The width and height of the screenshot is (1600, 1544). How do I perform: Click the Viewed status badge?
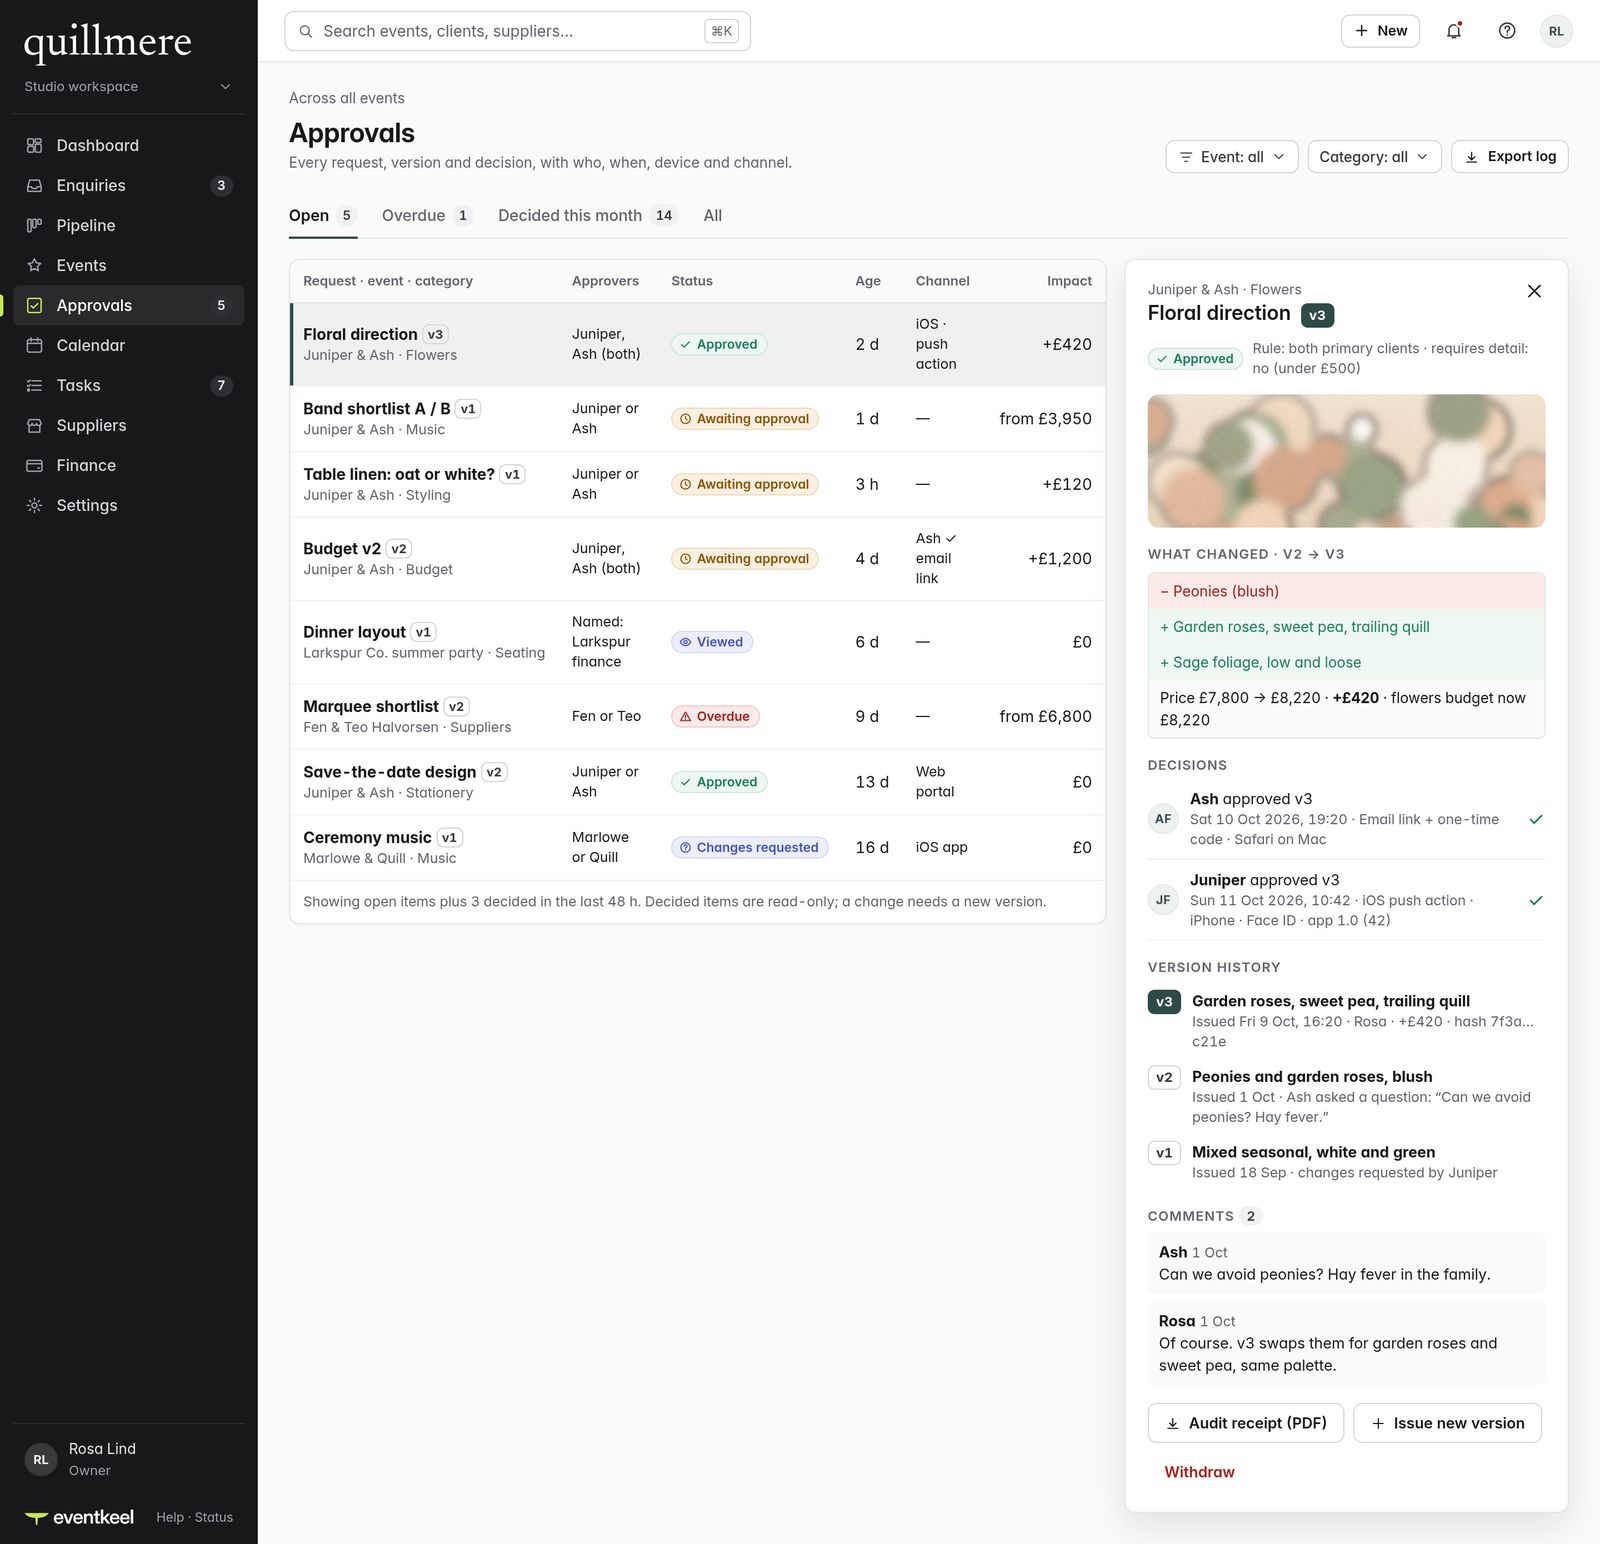point(712,642)
